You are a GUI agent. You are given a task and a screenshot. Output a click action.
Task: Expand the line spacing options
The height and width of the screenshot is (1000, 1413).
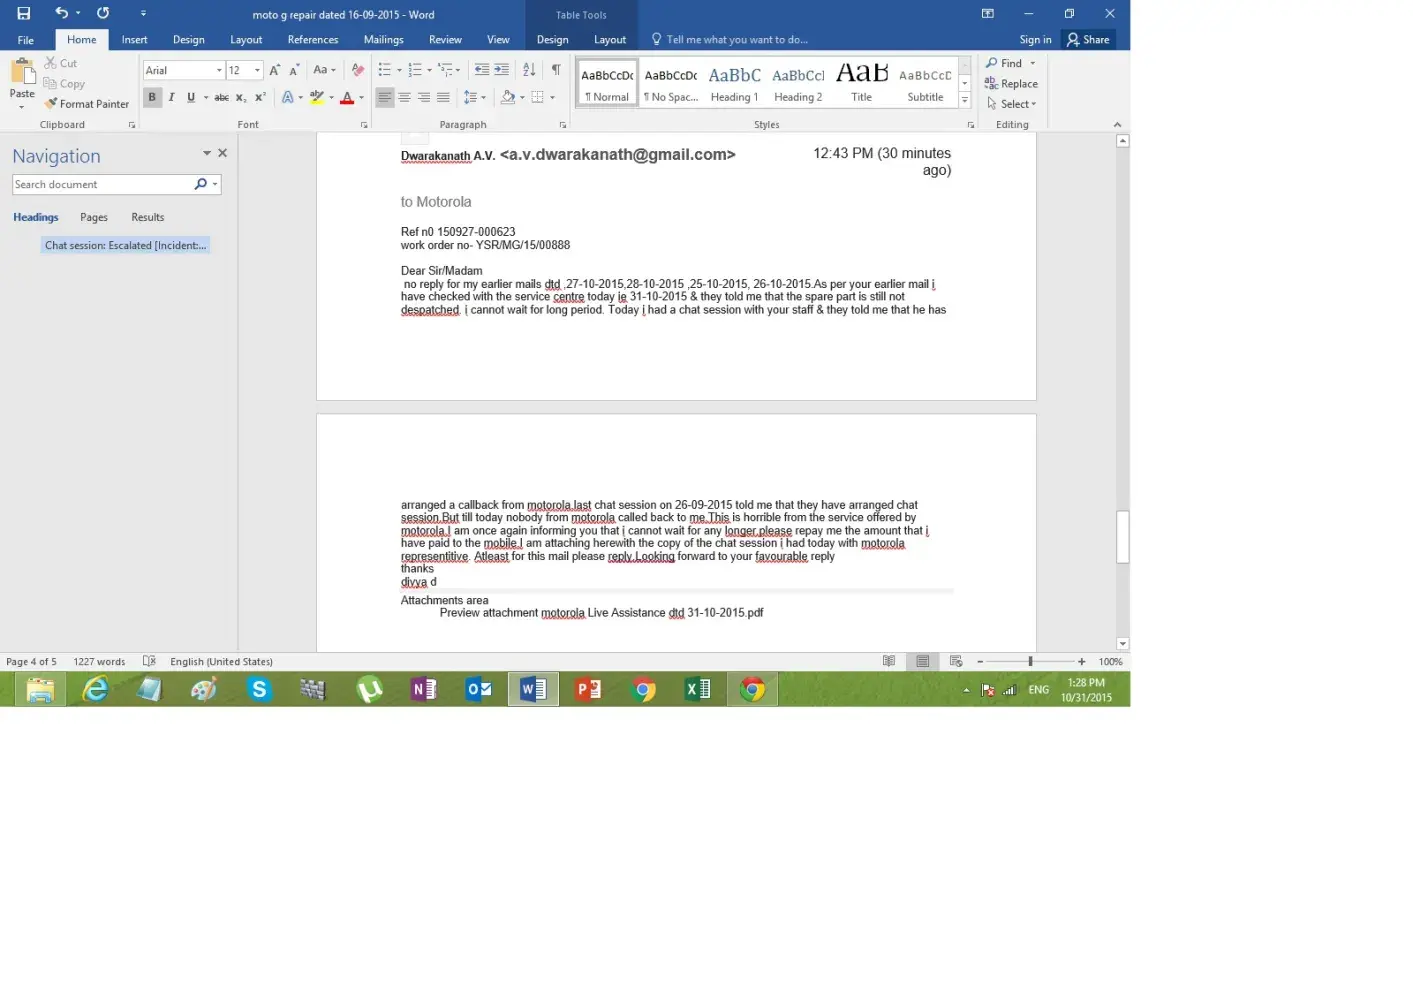point(475,98)
